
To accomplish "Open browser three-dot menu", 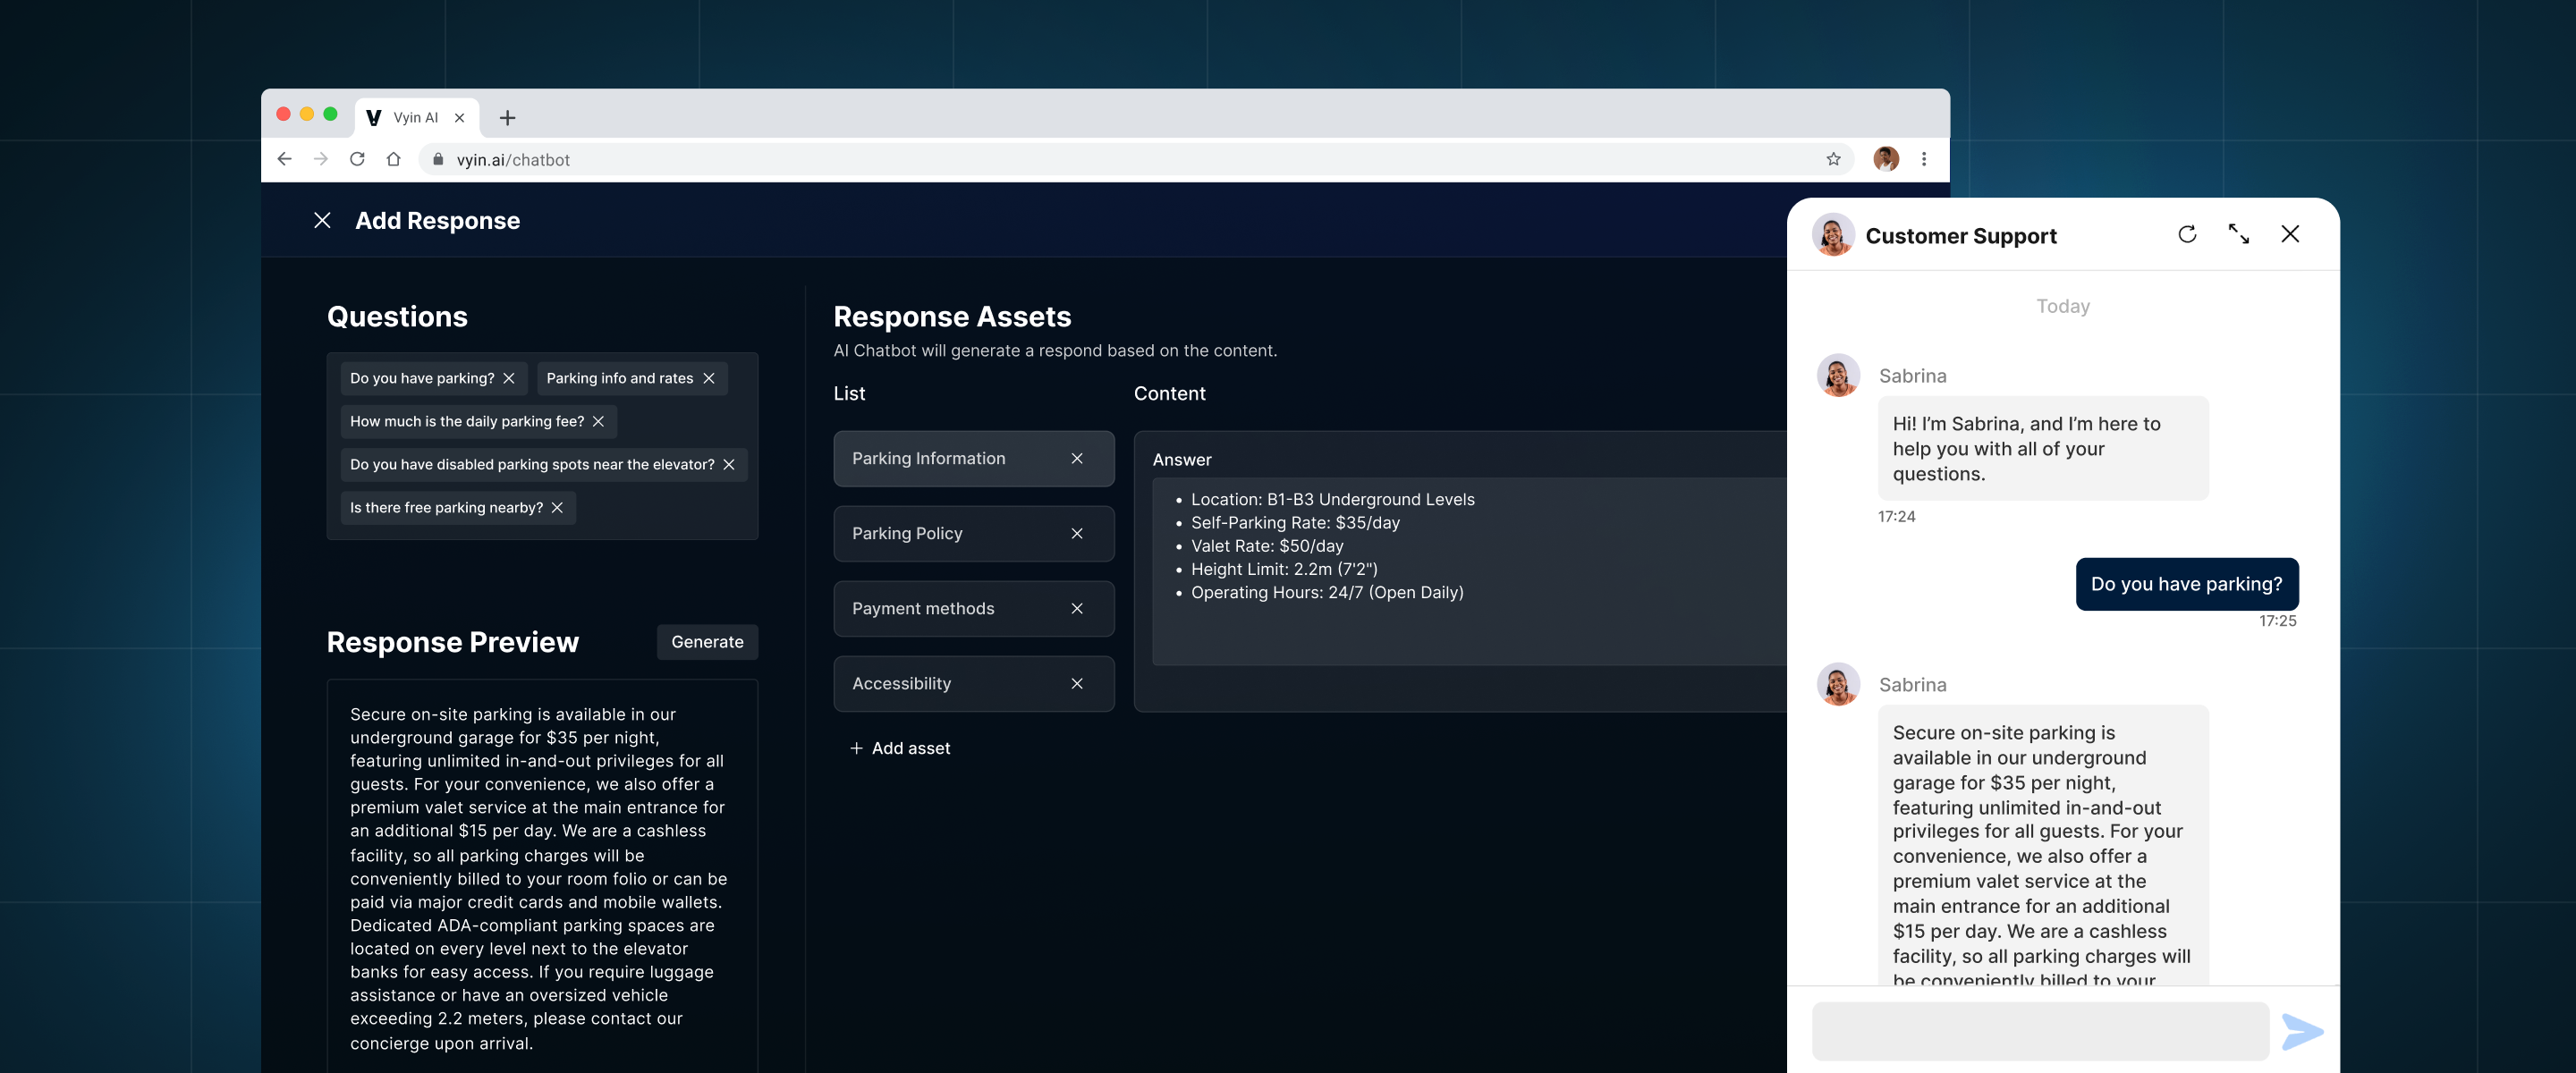I will point(1924,159).
